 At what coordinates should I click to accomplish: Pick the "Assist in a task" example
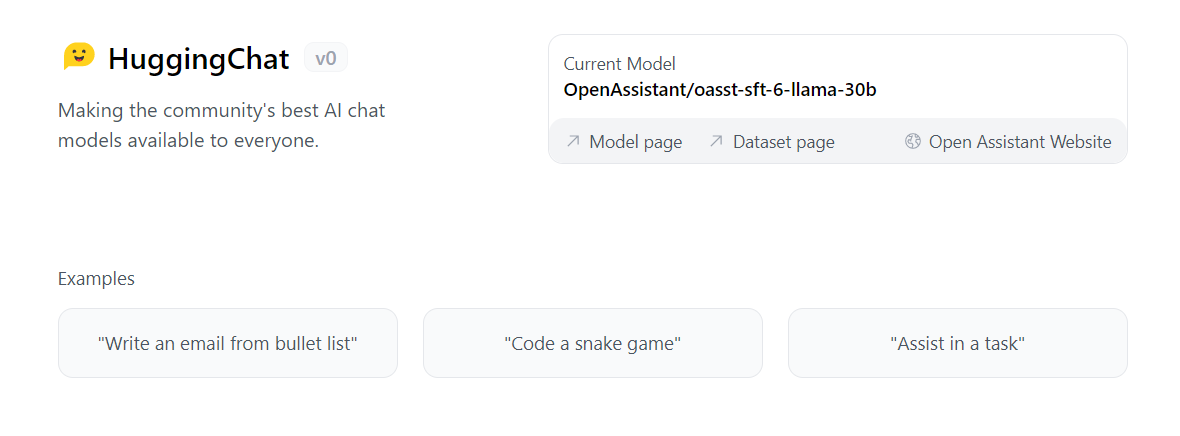958,343
